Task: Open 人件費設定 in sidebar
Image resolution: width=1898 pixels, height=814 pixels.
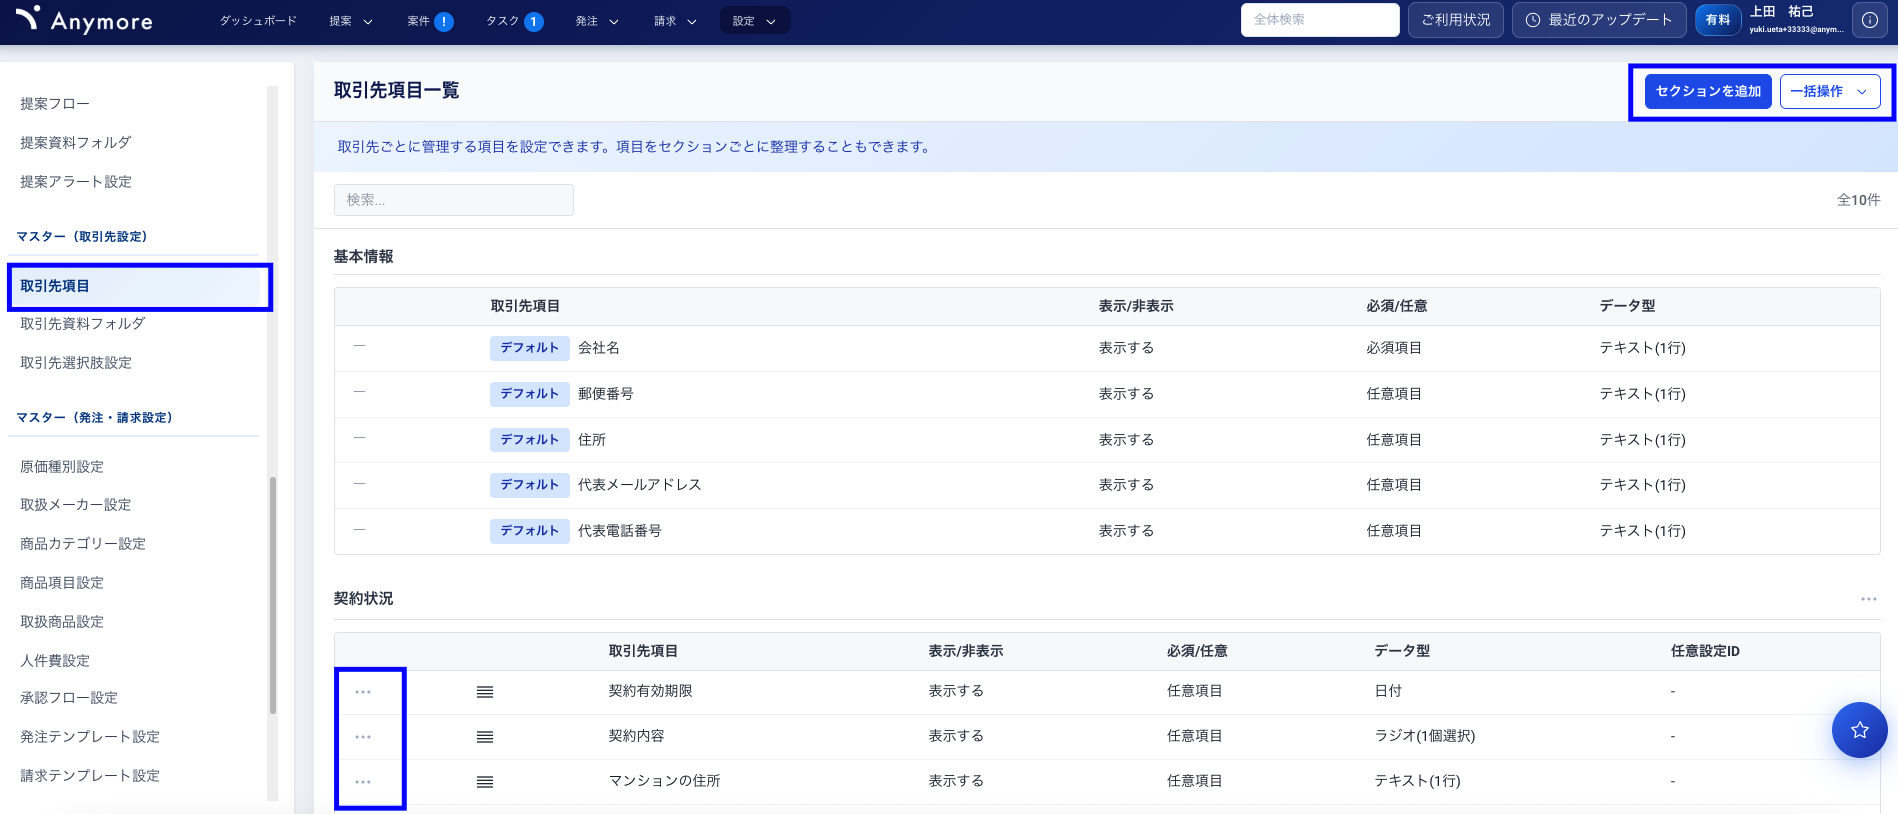Action: [x=55, y=661]
